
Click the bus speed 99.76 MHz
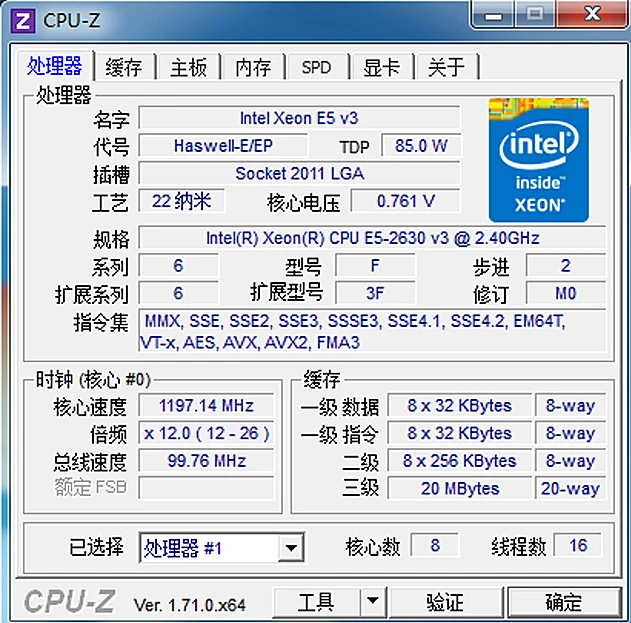pyautogui.click(x=206, y=461)
